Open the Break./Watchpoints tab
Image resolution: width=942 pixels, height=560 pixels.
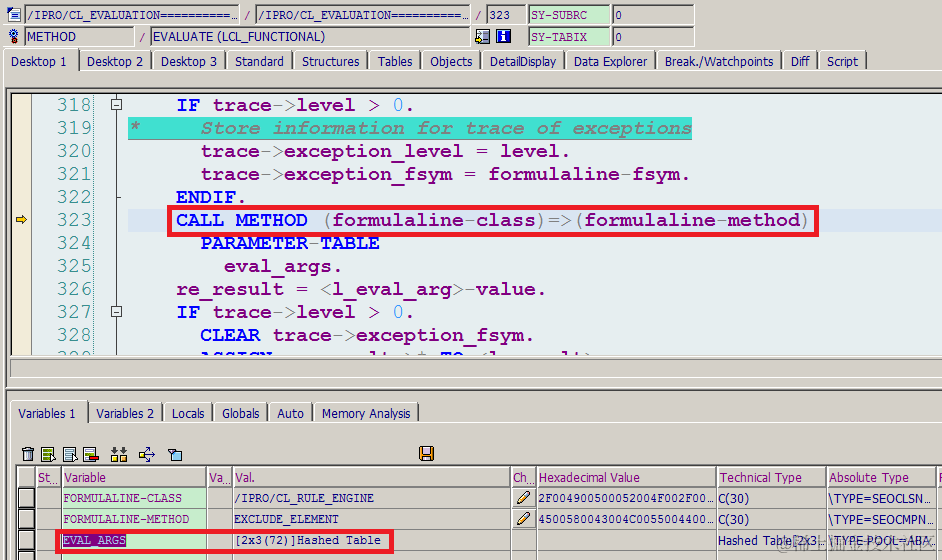[719, 61]
